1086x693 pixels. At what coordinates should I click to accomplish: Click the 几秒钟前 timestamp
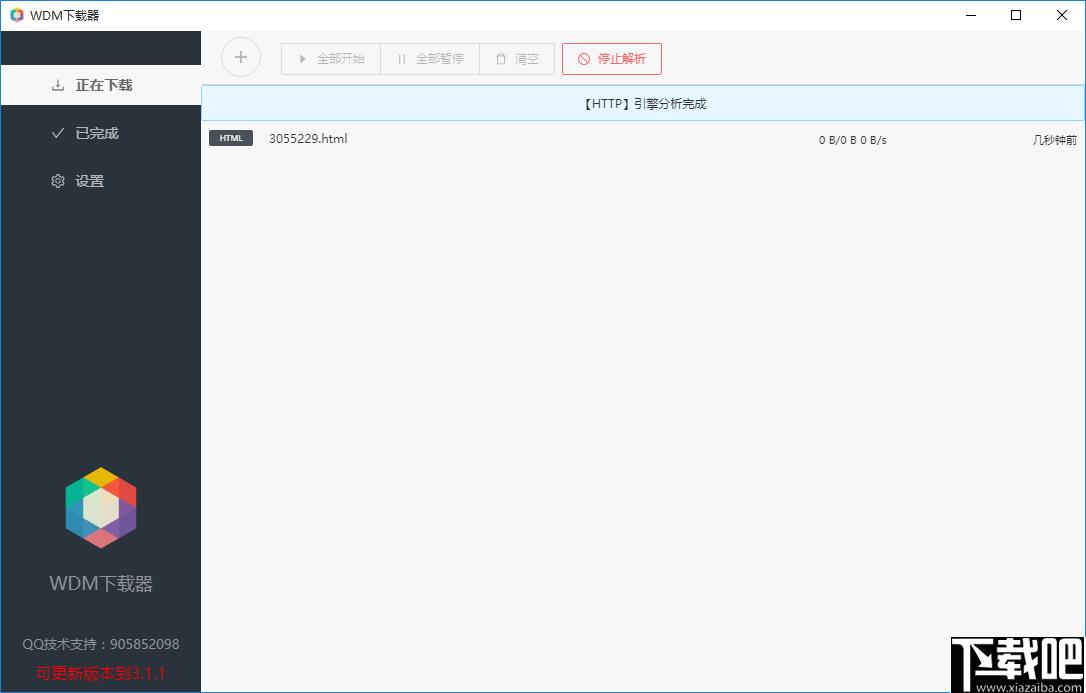(1055, 140)
